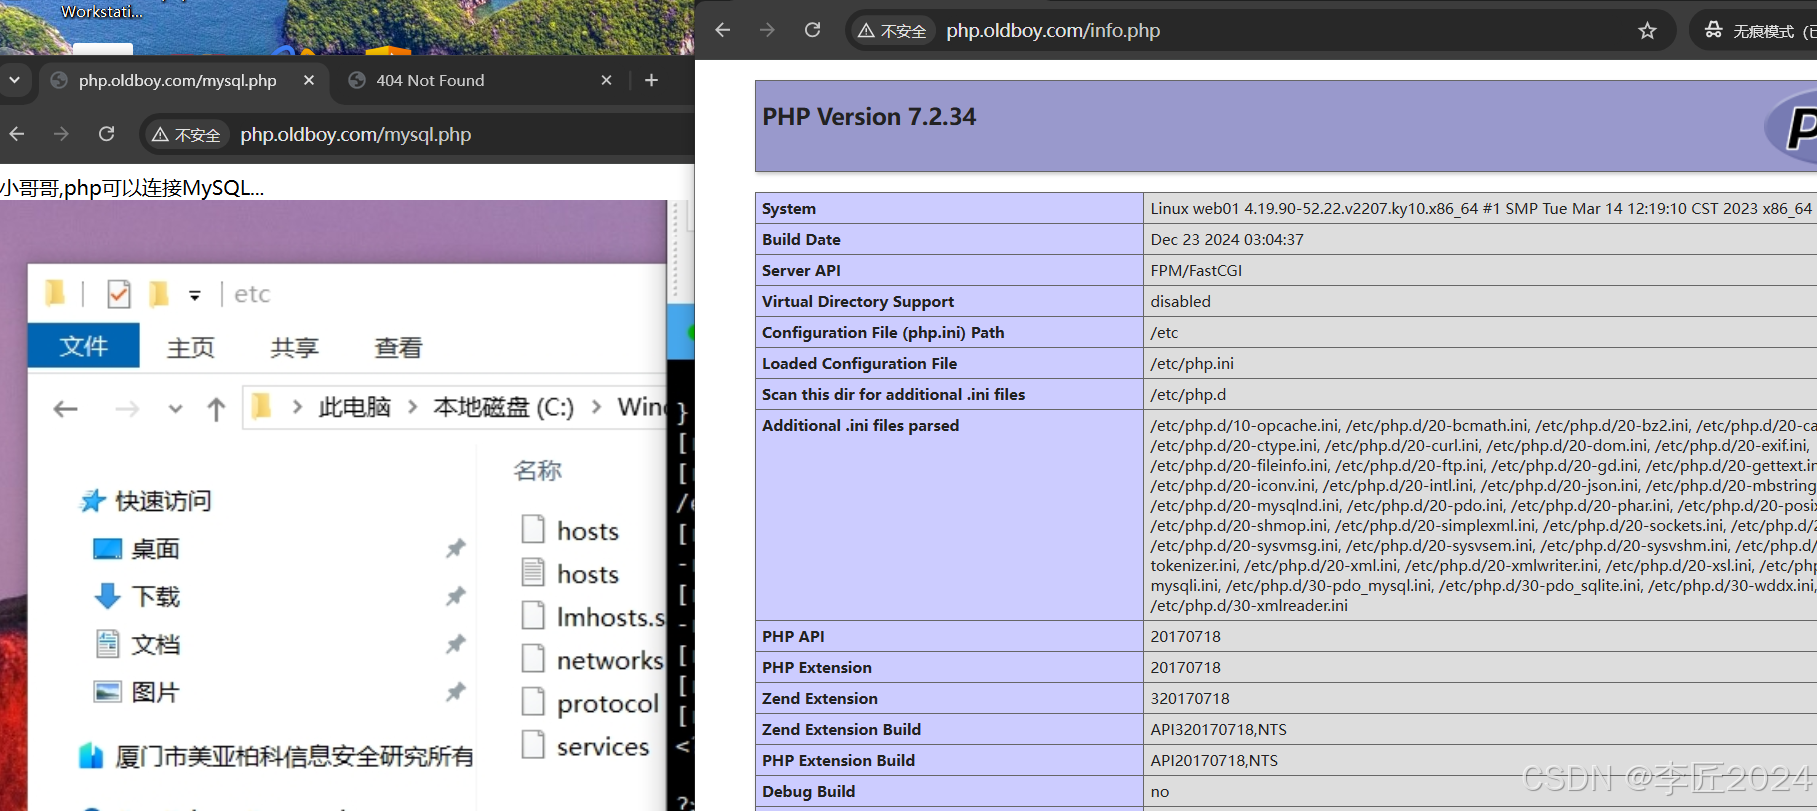Click the FPM/FastCGI Server API value
The image size is (1817, 811).
[x=1196, y=270]
